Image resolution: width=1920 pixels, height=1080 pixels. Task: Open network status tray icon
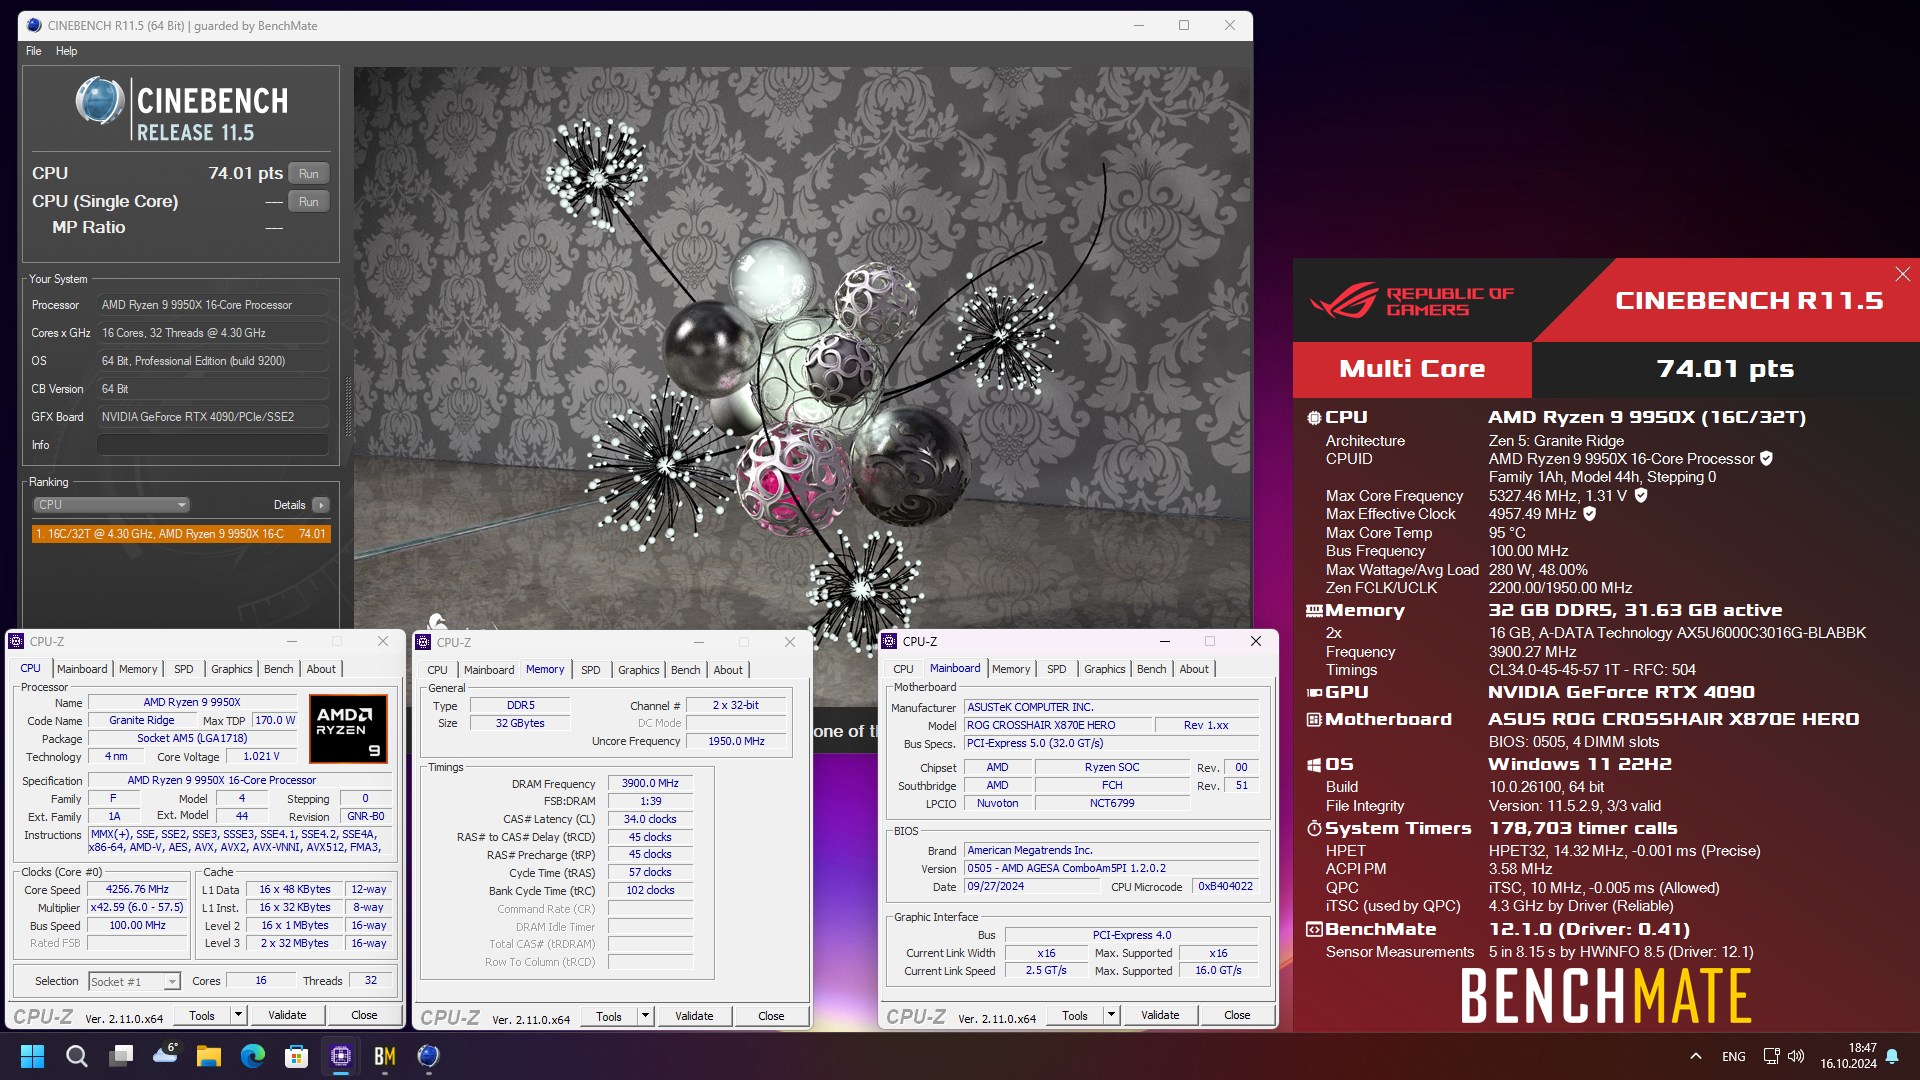pos(1771,1056)
